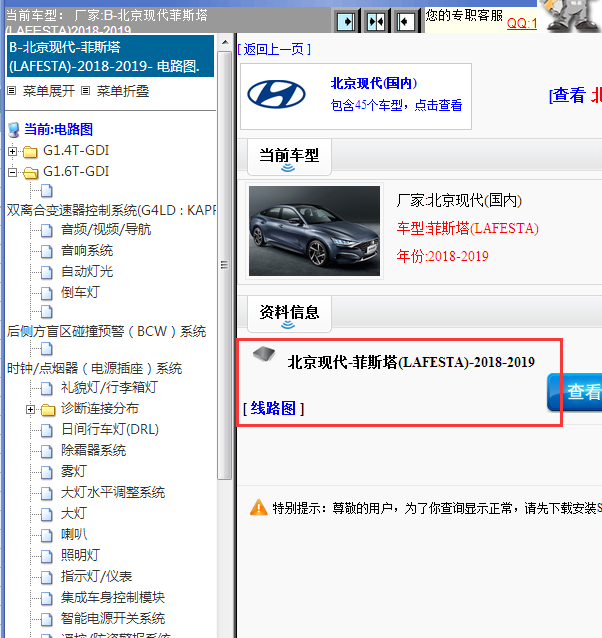
Task: Click the page icon beside 指示灯/仪表
Action: pos(47,577)
